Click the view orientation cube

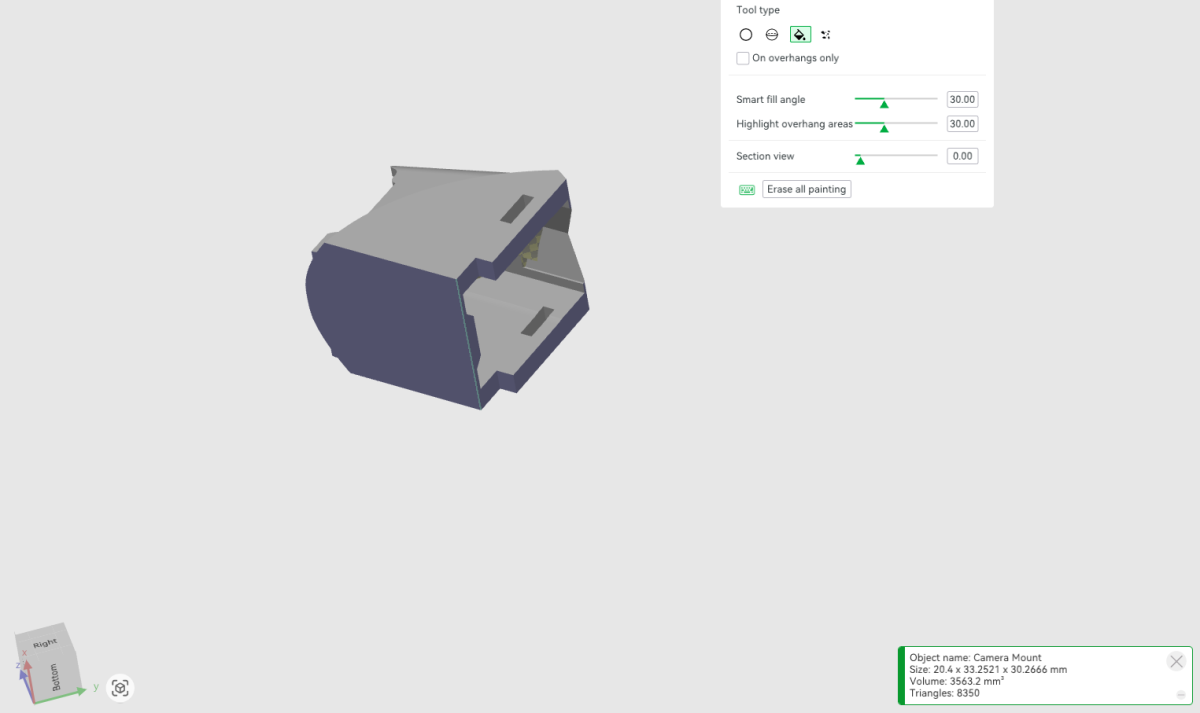click(50, 662)
